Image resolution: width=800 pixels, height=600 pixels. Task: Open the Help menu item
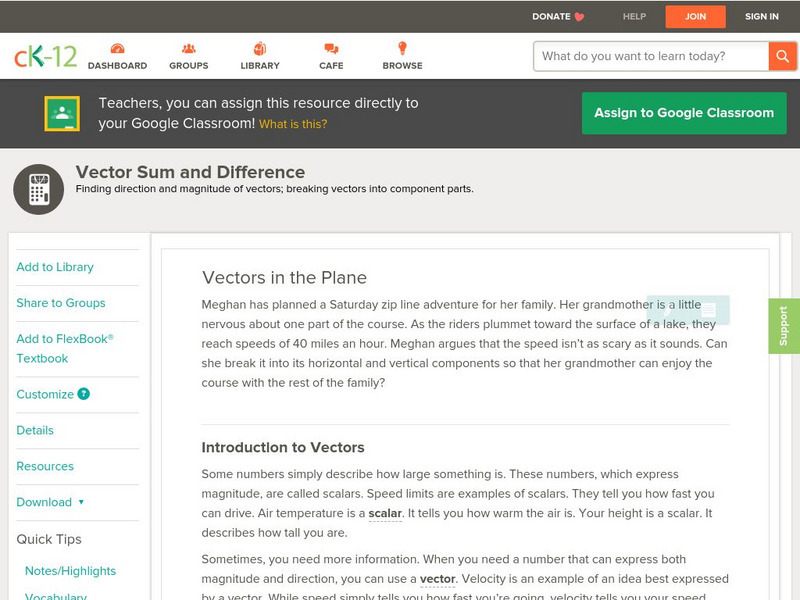tap(634, 17)
